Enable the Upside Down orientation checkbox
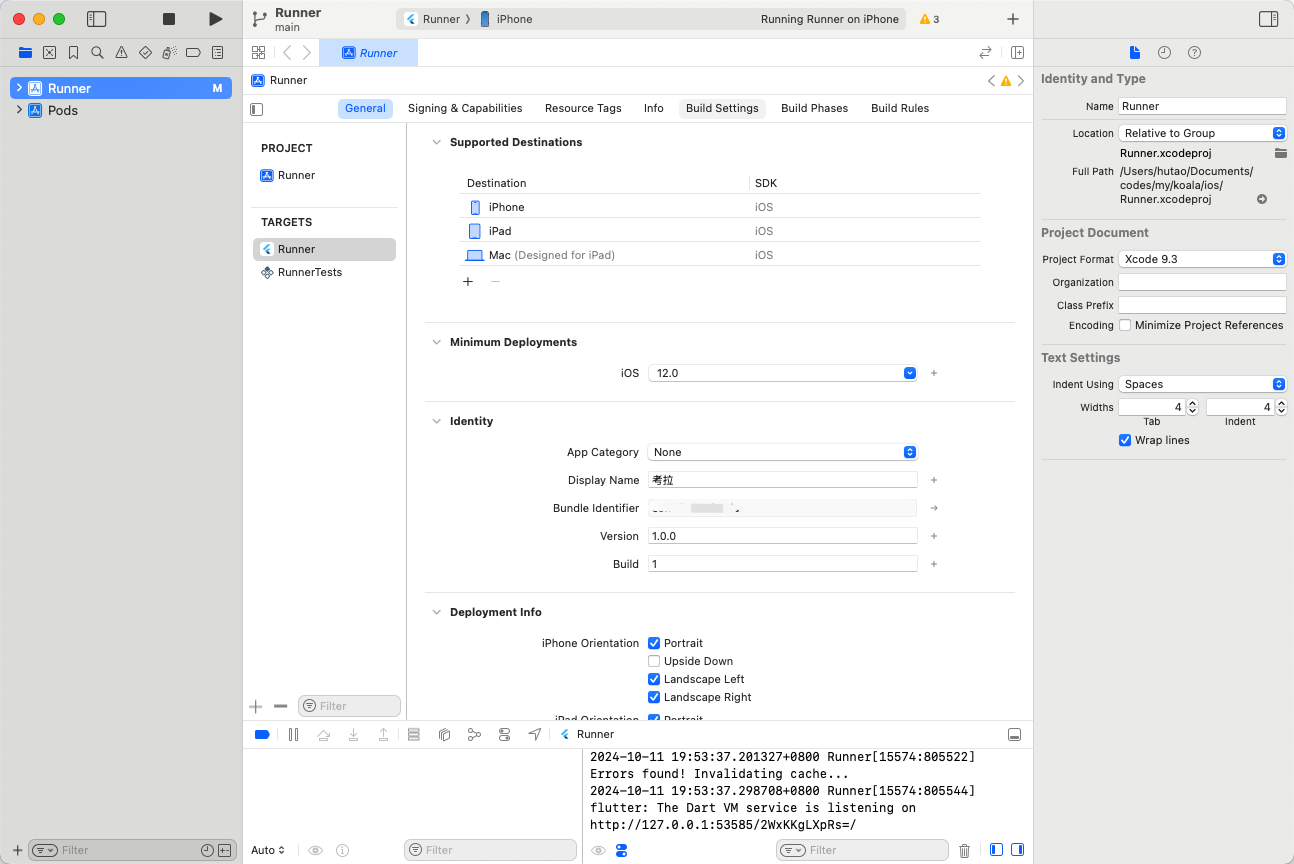Screen dimensions: 1294x864 point(654,661)
